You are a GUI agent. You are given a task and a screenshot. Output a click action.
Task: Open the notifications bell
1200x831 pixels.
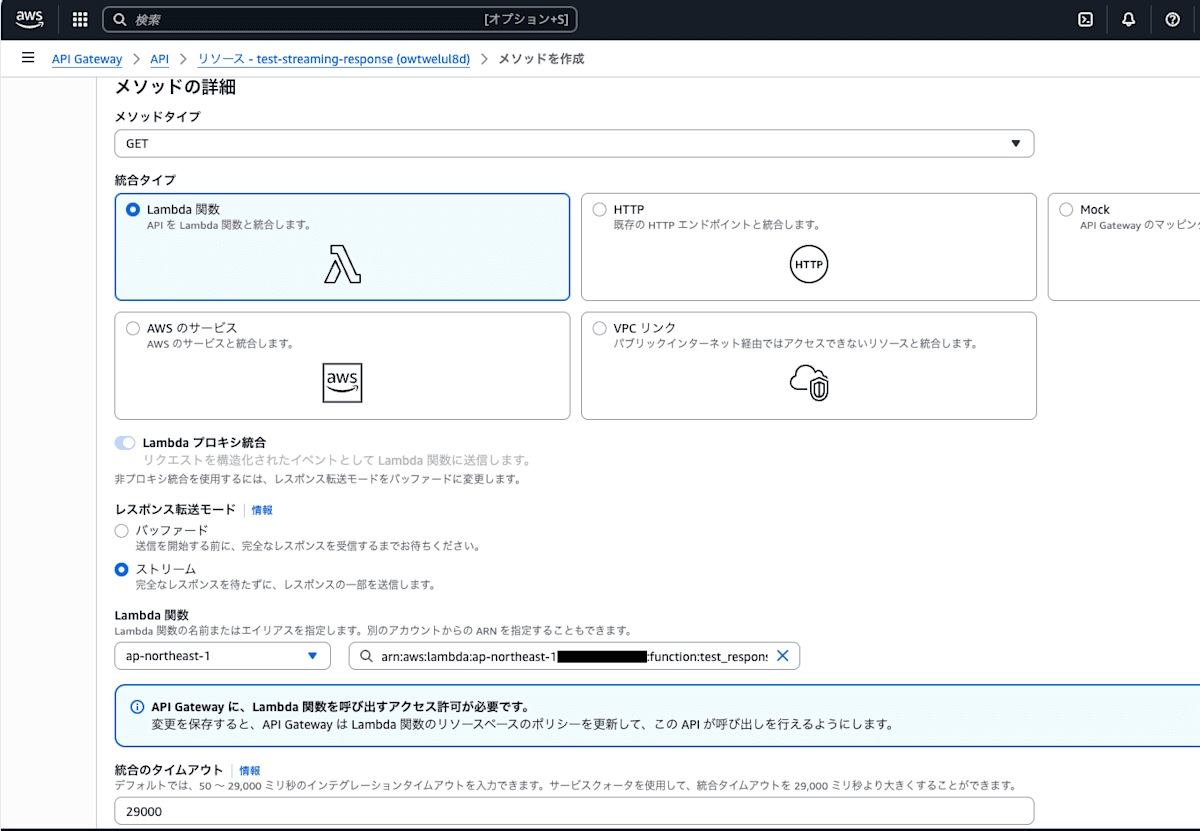pos(1129,19)
